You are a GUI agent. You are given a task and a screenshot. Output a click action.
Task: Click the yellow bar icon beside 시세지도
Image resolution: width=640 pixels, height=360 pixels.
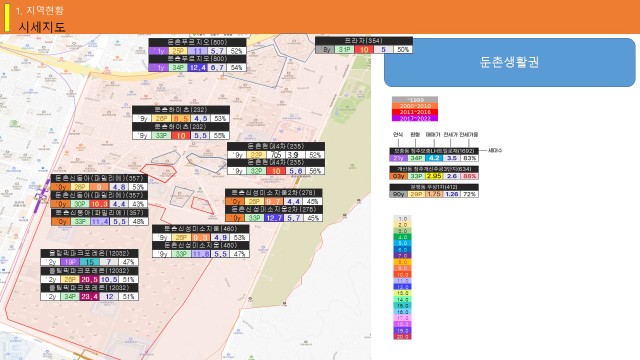point(7,17)
